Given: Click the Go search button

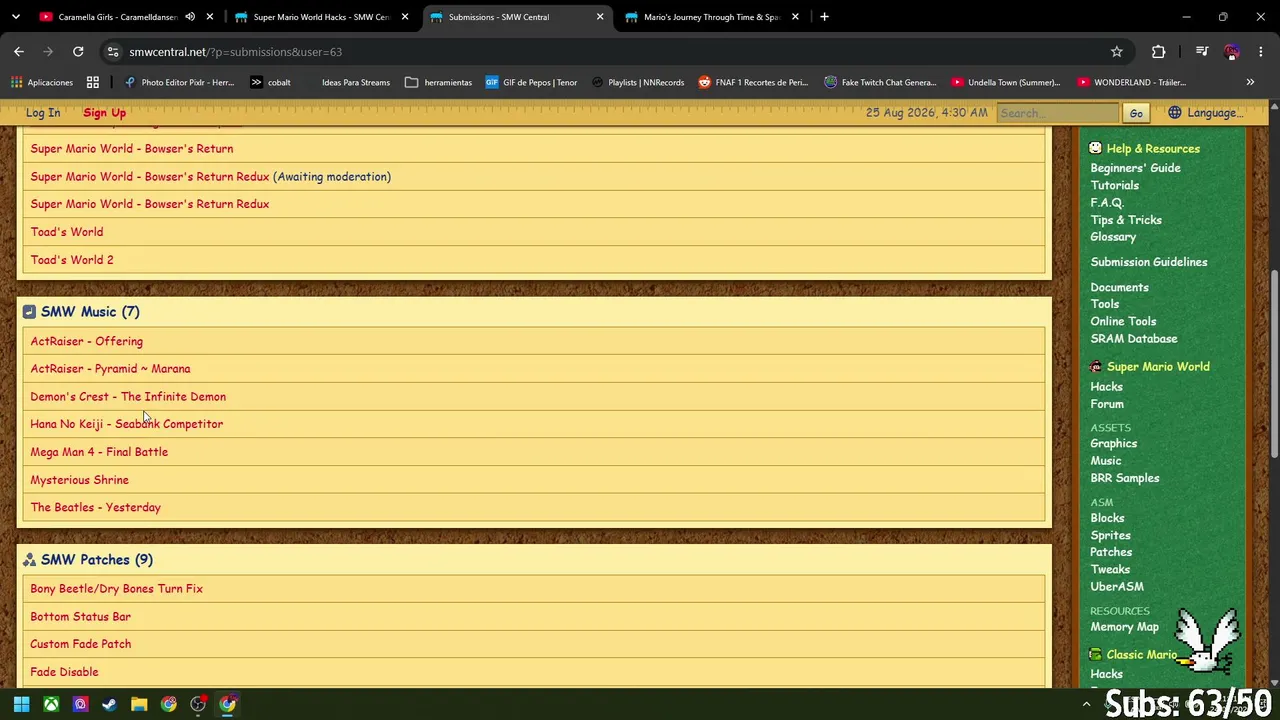Looking at the screenshot, I should point(1136,113).
